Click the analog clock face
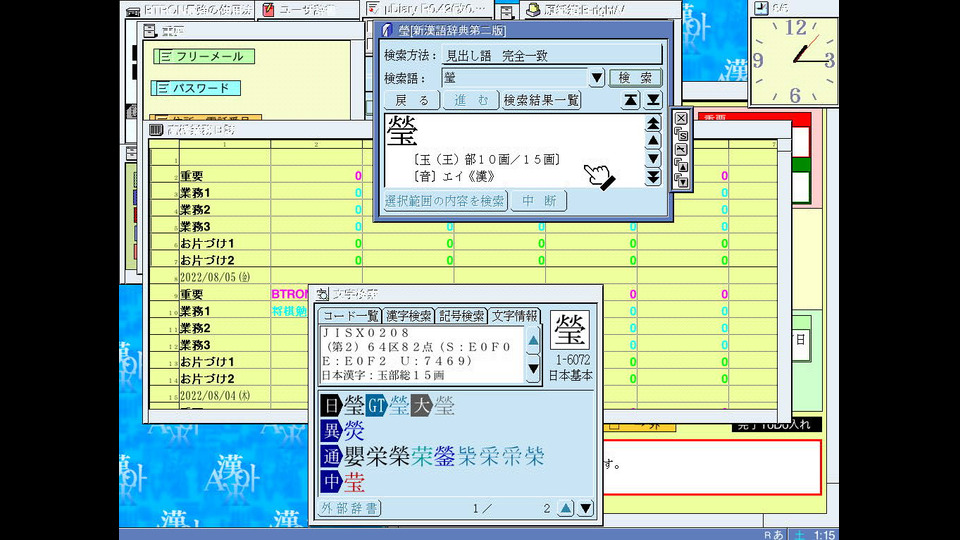 (794, 61)
